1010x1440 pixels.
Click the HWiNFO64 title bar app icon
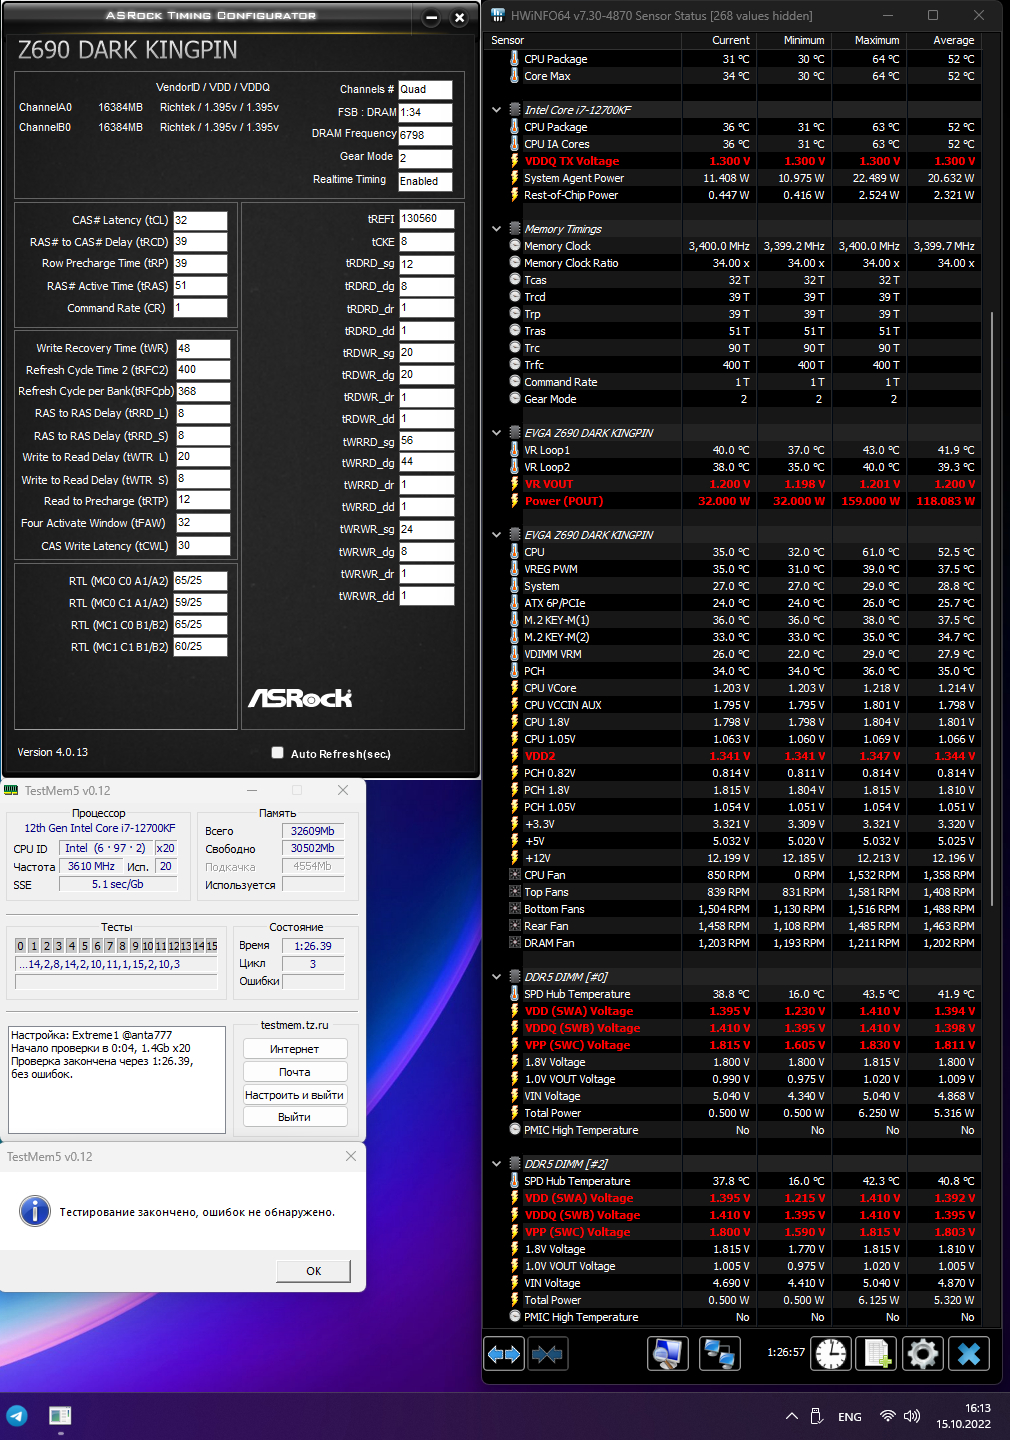tap(498, 15)
